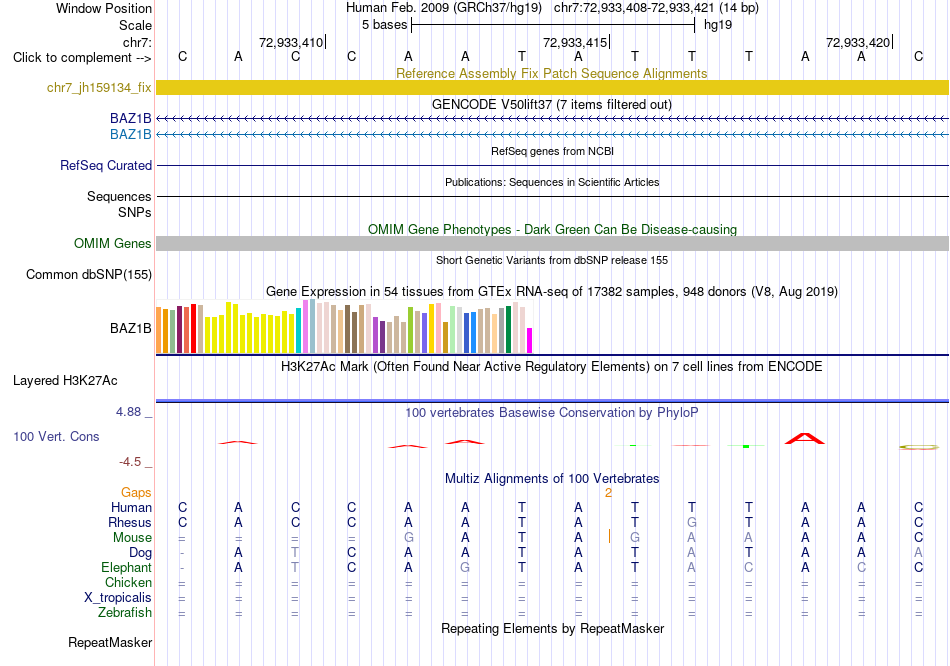Click the dark blue BAZ1B gene label
The height and width of the screenshot is (666, 950).
point(130,118)
